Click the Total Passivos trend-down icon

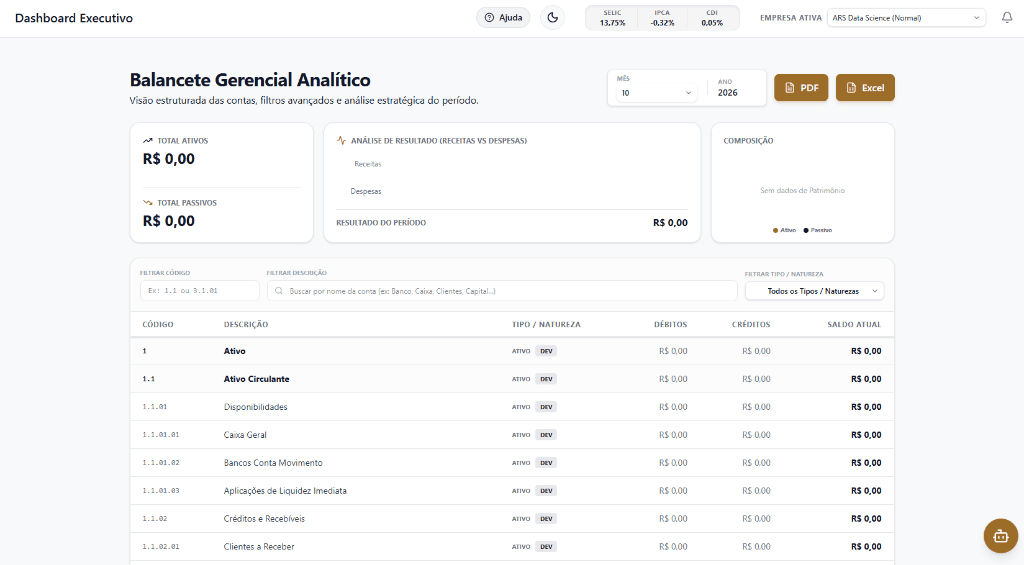click(x=148, y=202)
